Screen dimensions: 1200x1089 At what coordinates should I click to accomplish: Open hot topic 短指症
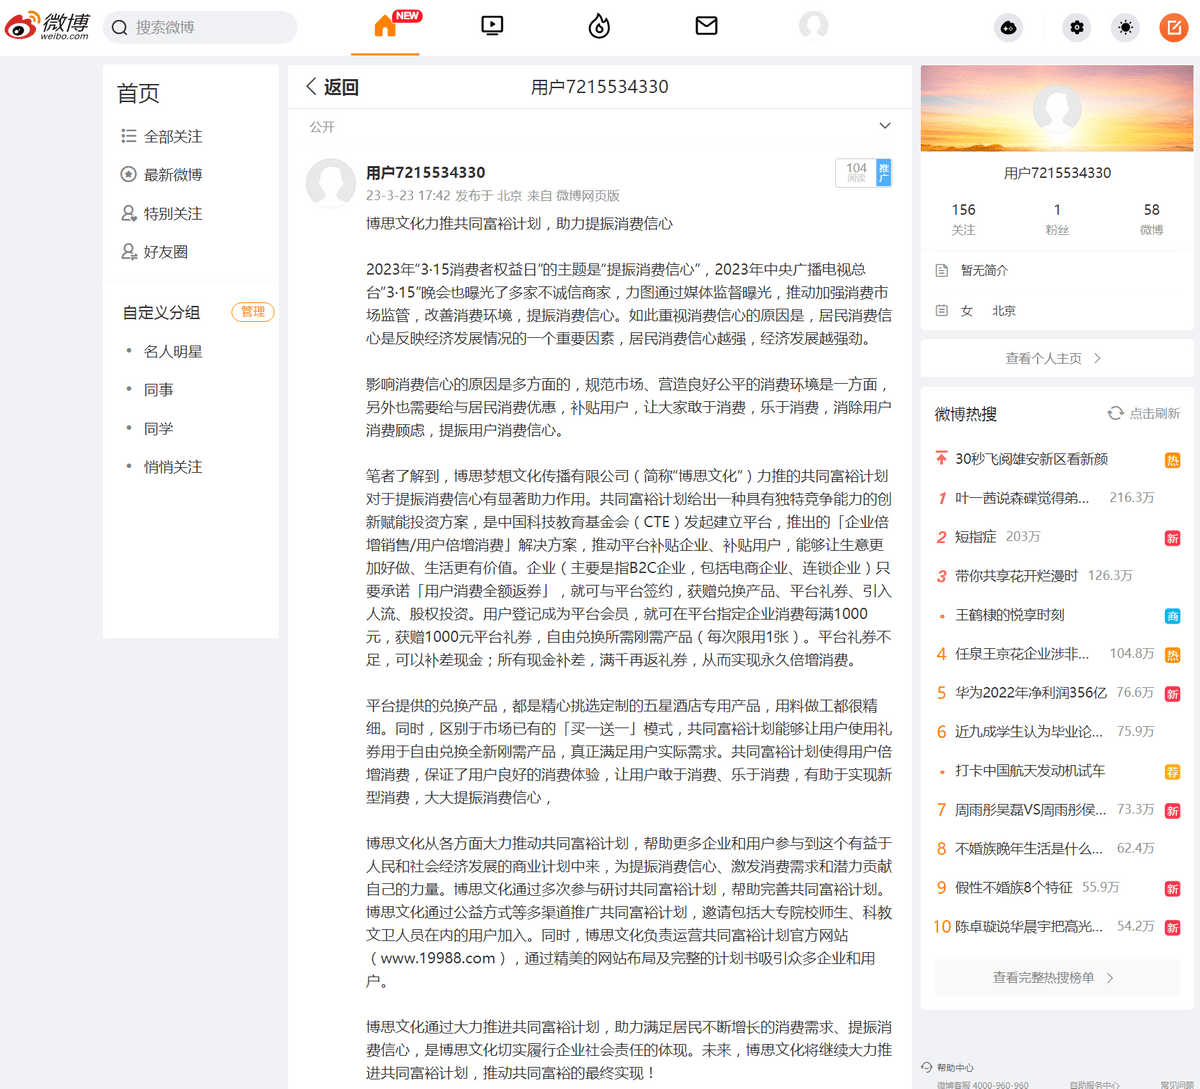click(x=975, y=537)
